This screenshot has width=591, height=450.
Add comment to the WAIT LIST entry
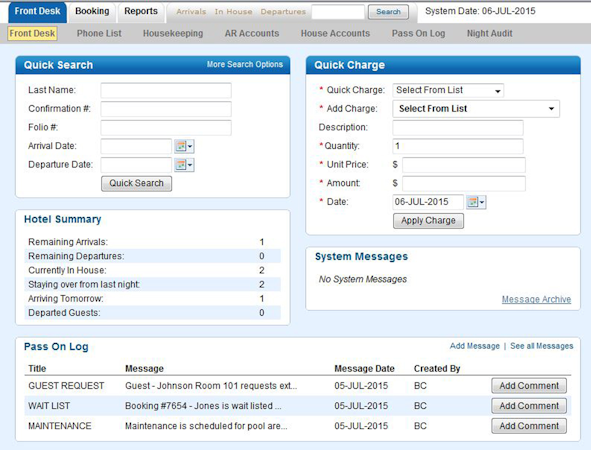(529, 406)
